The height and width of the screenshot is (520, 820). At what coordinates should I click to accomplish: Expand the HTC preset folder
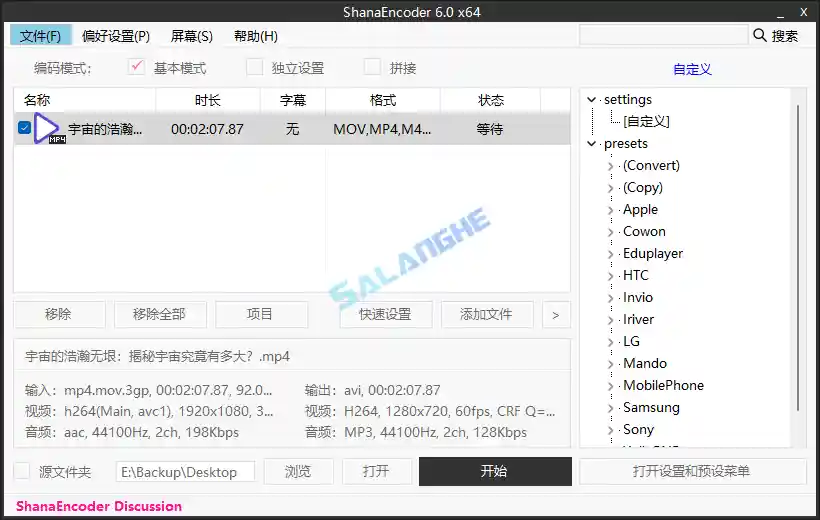610,276
